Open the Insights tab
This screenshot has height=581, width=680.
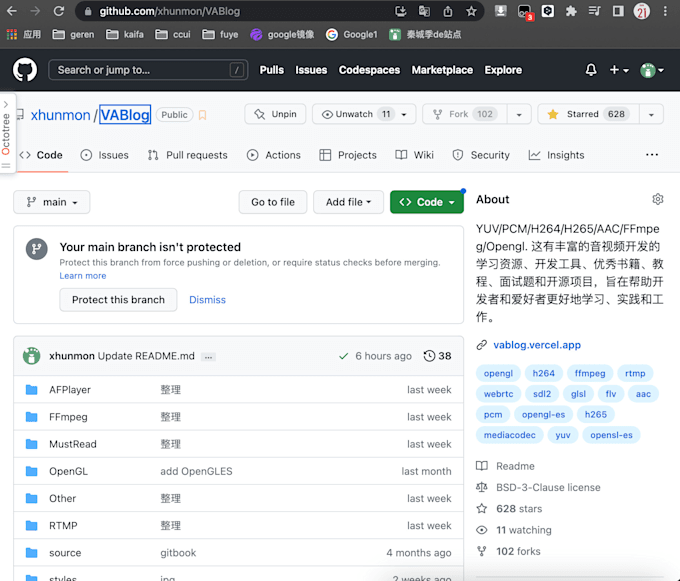pos(556,155)
